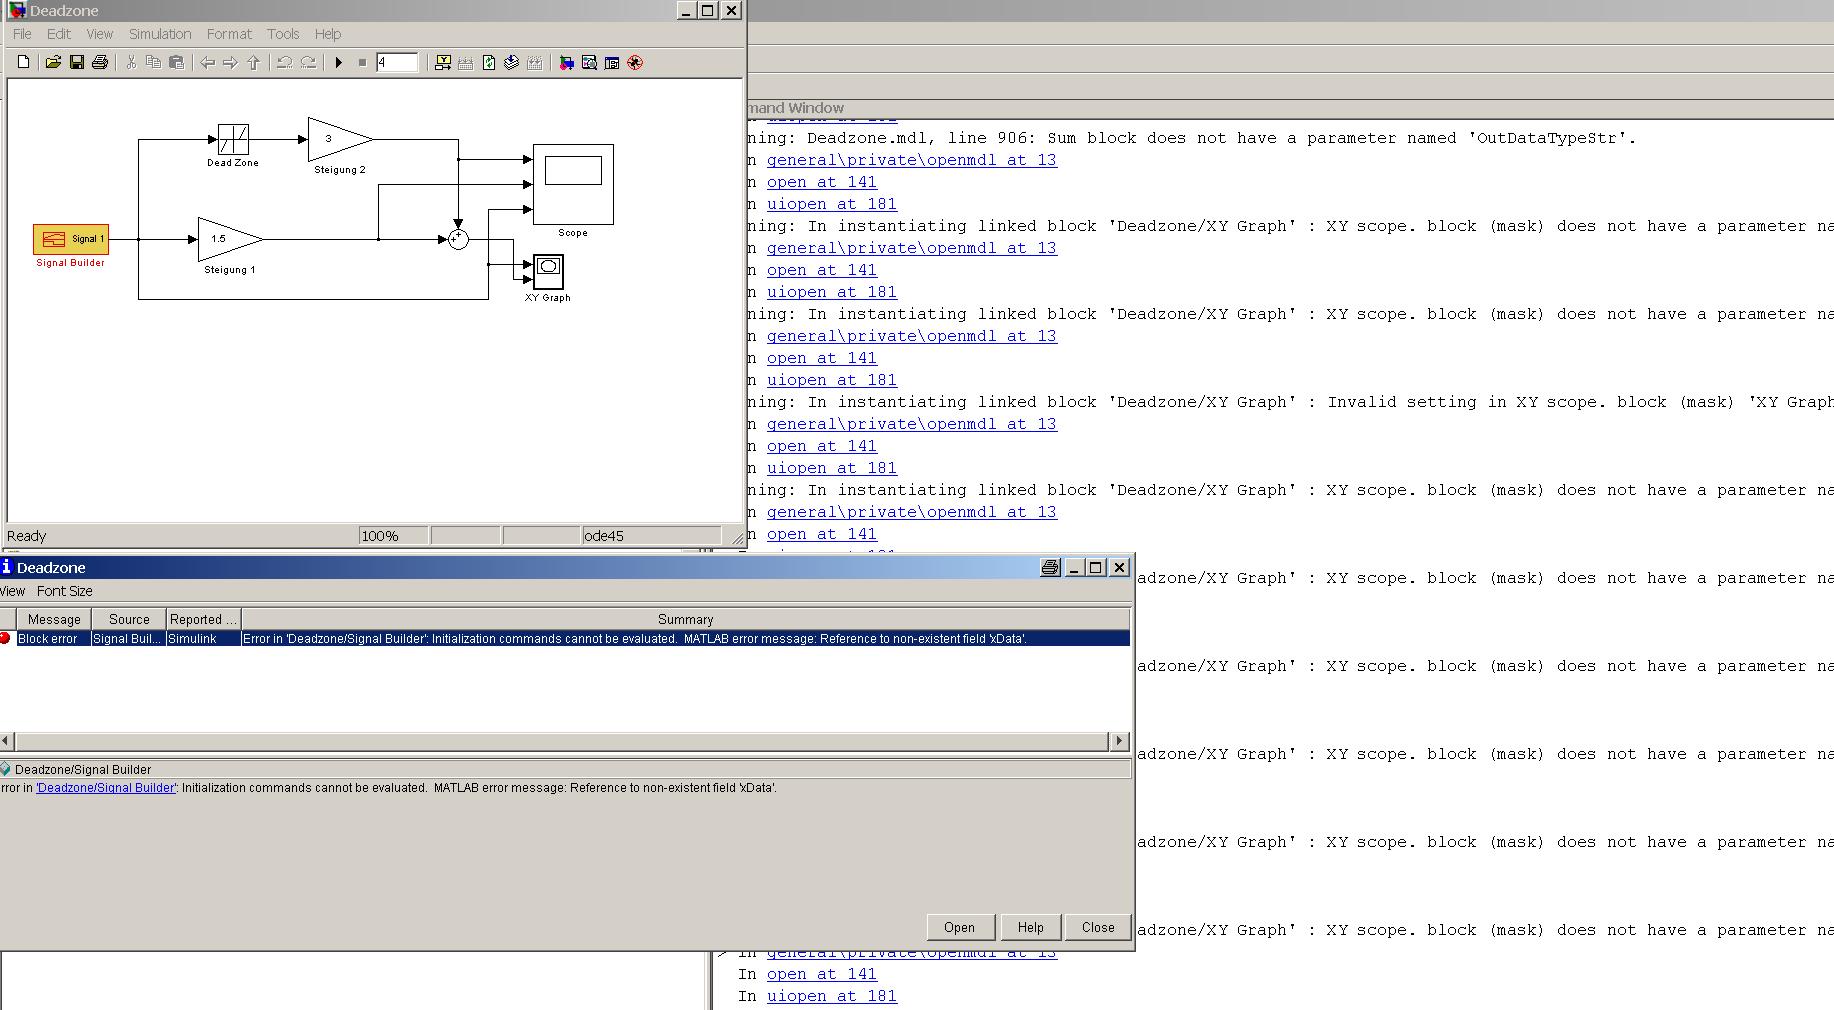This screenshot has width=1834, height=1010.
Task: Follow the 'Deadzone/Signal Builder' error link
Action: (x=106, y=788)
